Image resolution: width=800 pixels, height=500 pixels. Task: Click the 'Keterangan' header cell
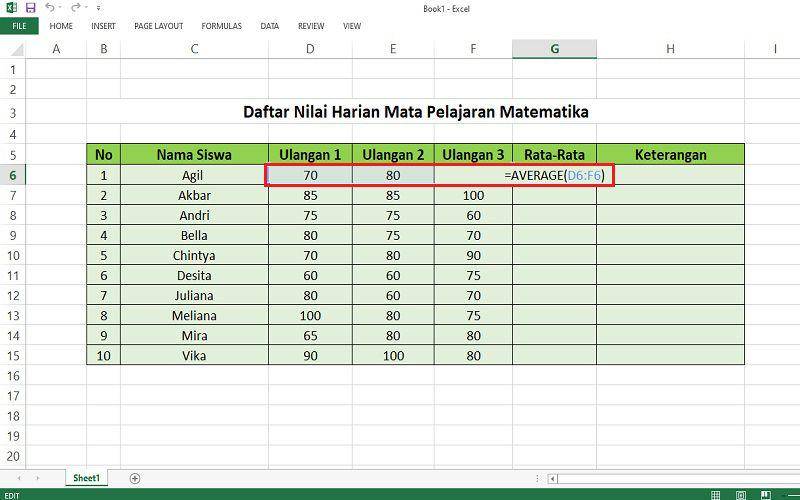coord(670,155)
